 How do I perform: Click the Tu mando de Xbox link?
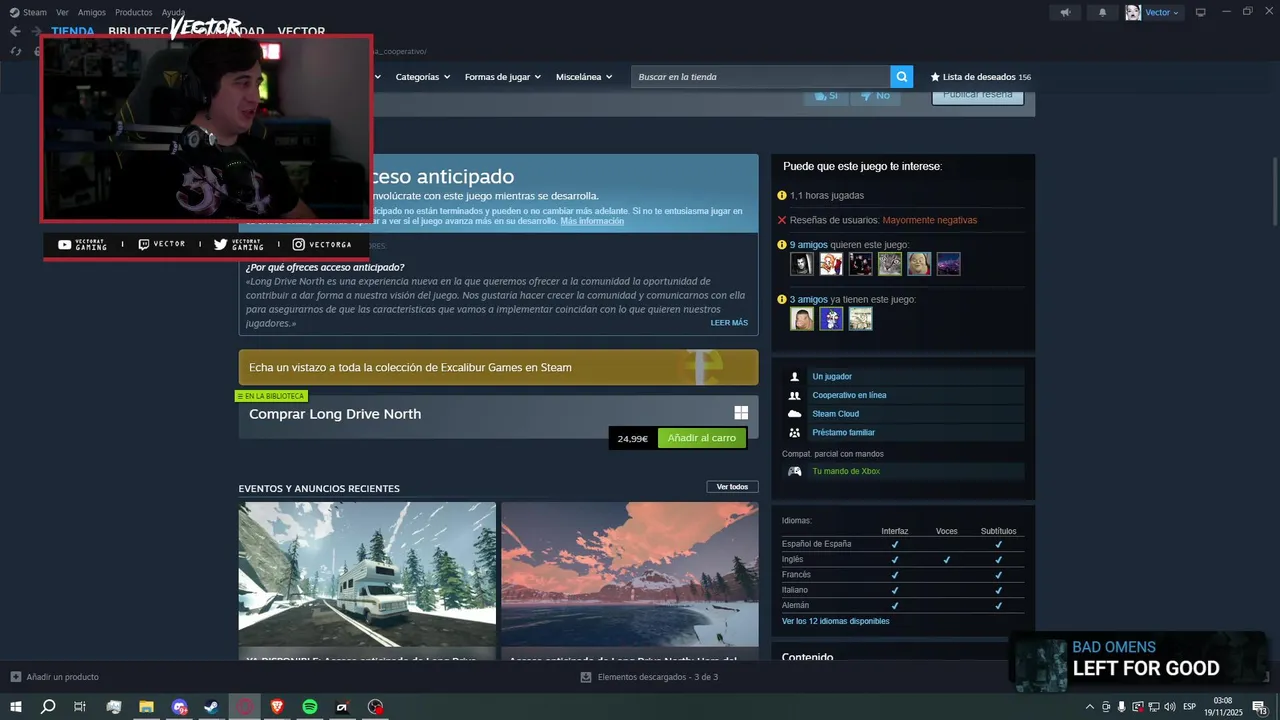point(846,471)
